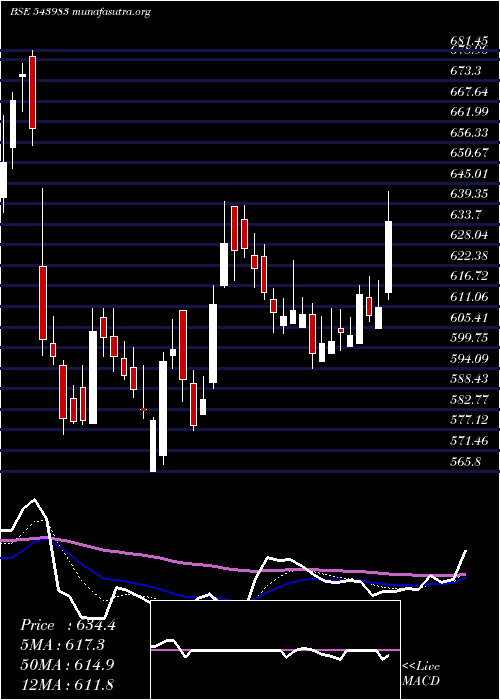Click the BSE munafasutra.org chart title
This screenshot has height=700, width=500.
(x=80, y=12)
